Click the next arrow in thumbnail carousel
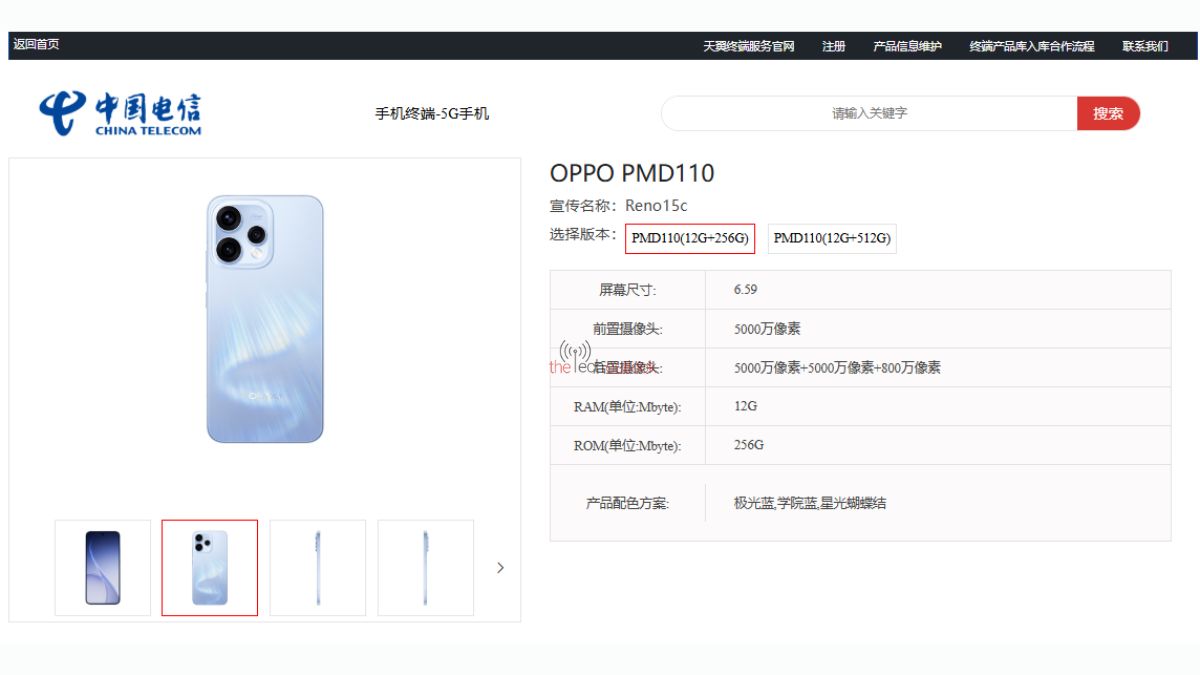Viewport: 1200px width, 675px height. click(500, 568)
